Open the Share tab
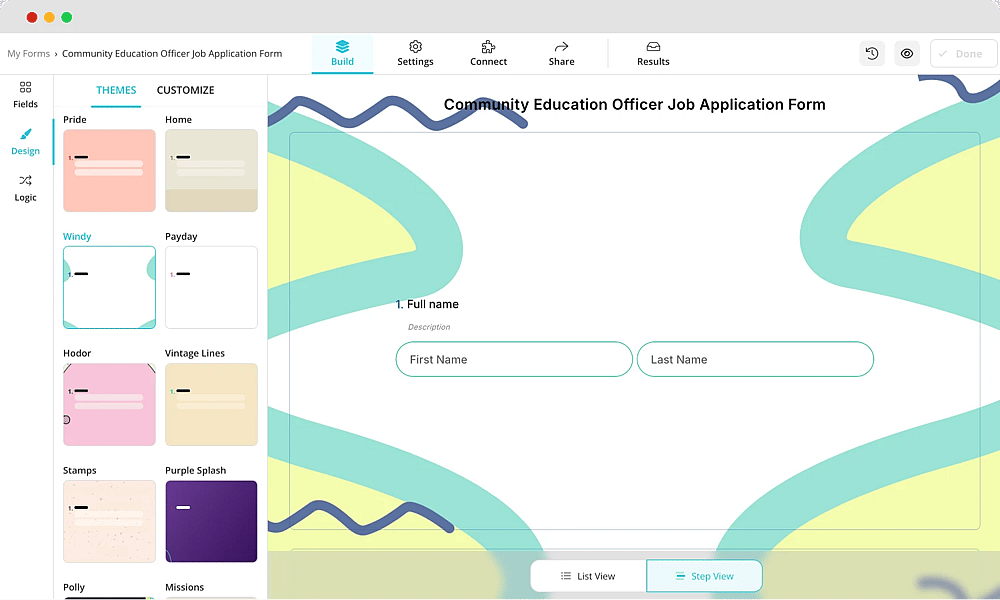 point(561,54)
